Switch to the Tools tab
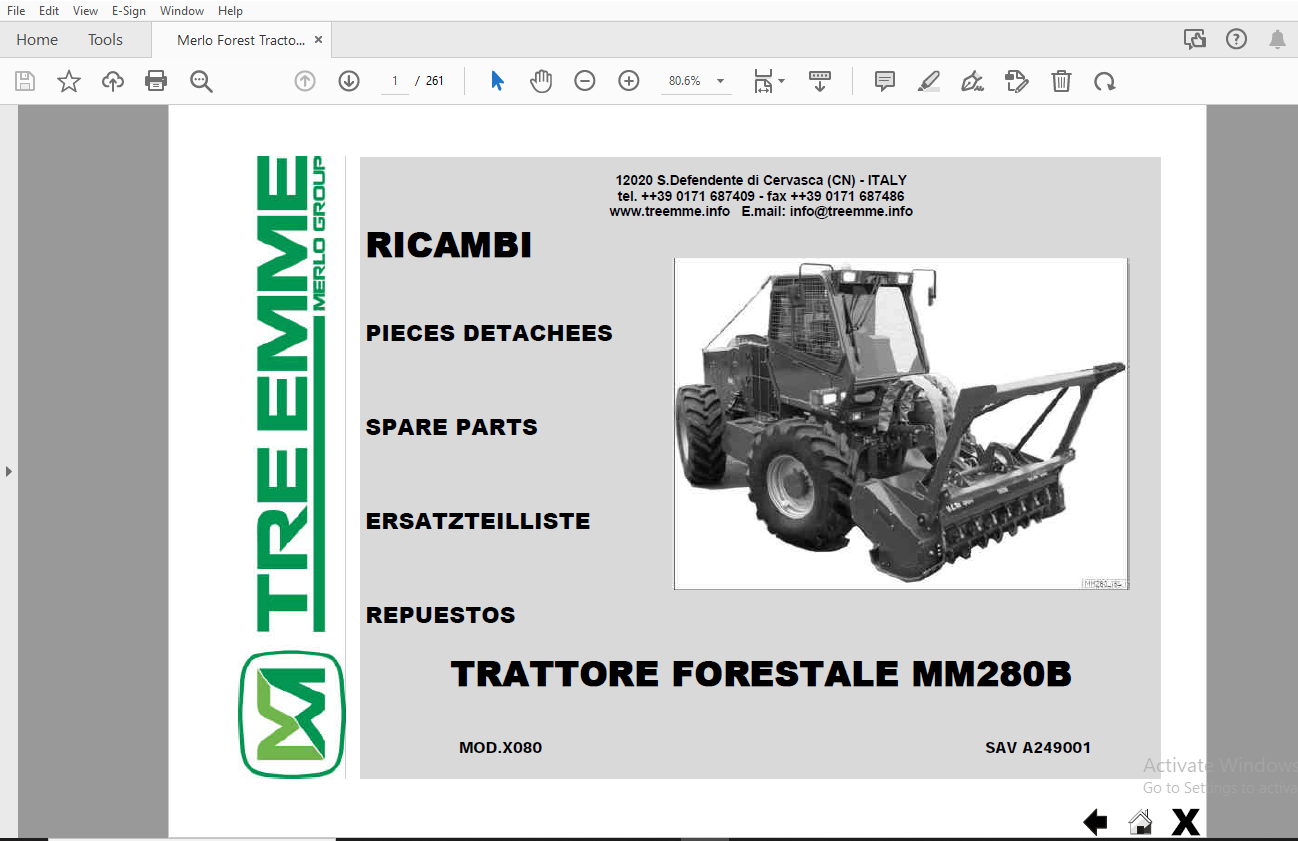Screen dimensions: 1298x841 click(105, 40)
